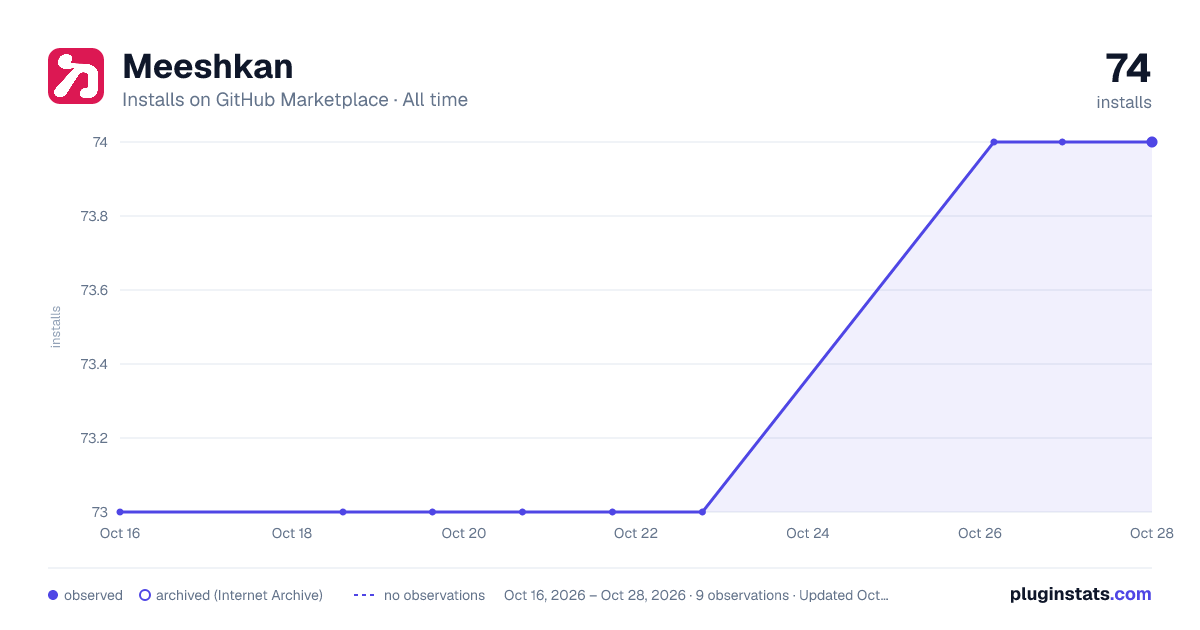Viewport: 1200px width, 630px height.
Task: Click the x-axis label Oct 22
Action: tap(636, 533)
